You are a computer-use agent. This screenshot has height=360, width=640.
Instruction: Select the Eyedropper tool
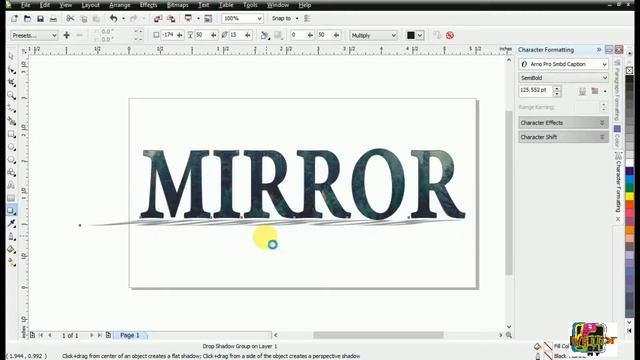(11, 224)
